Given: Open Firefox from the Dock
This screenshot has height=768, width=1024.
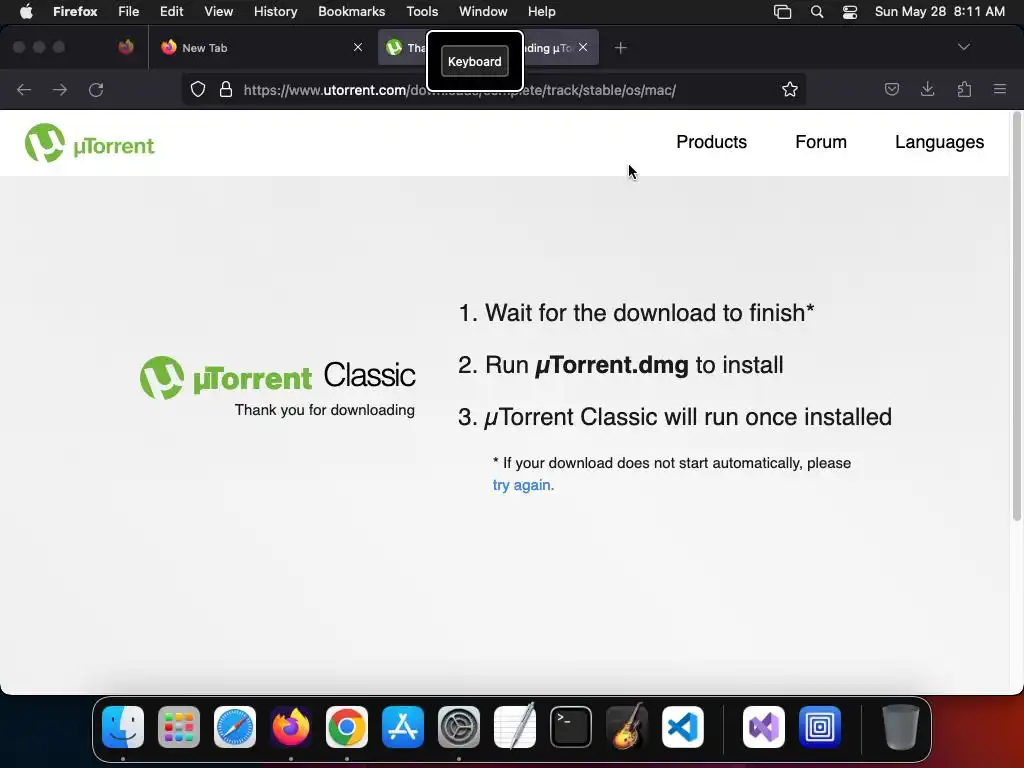Looking at the screenshot, I should pos(291,727).
